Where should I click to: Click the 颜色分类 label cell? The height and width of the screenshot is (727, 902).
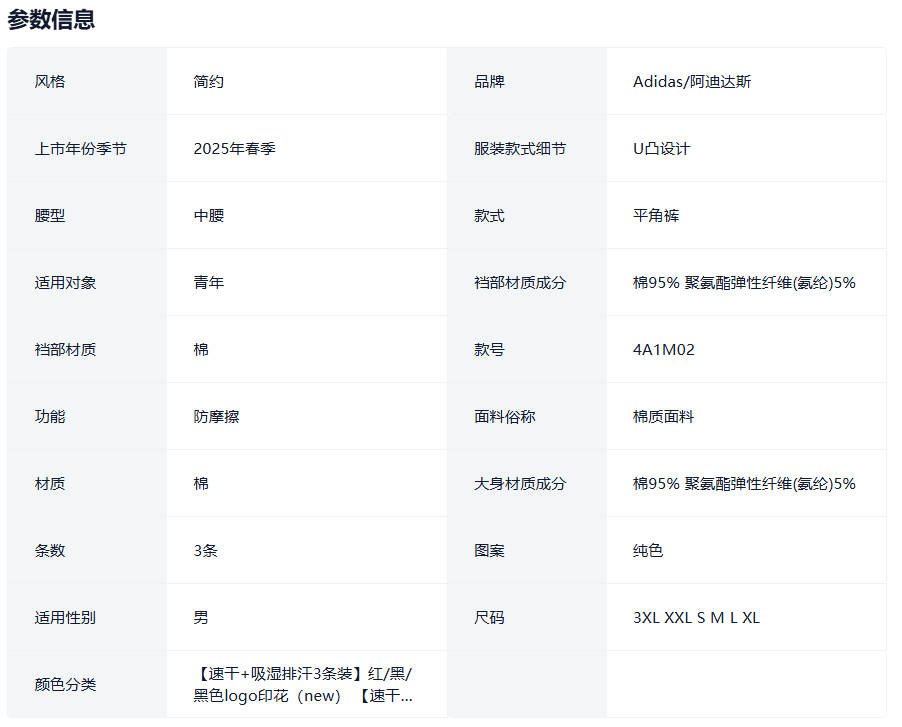(x=65, y=685)
